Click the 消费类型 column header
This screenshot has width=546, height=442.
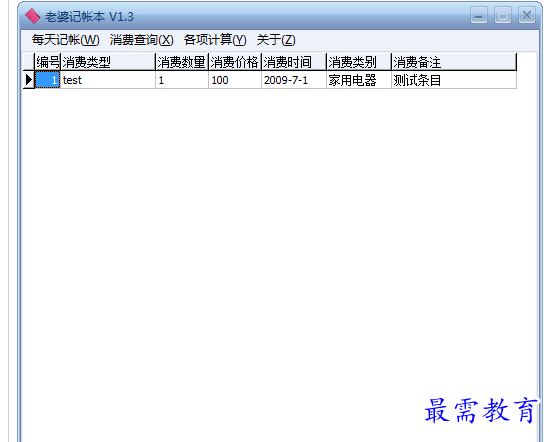click(108, 62)
